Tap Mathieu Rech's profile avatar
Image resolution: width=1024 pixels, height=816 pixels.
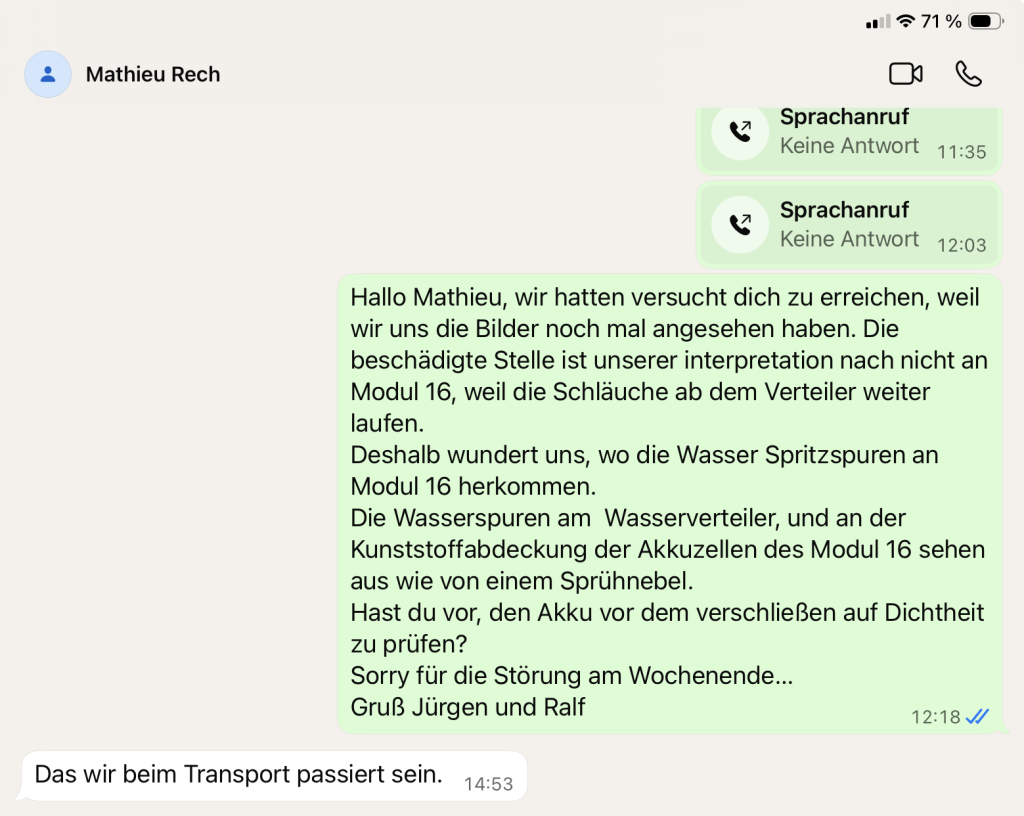[48, 74]
